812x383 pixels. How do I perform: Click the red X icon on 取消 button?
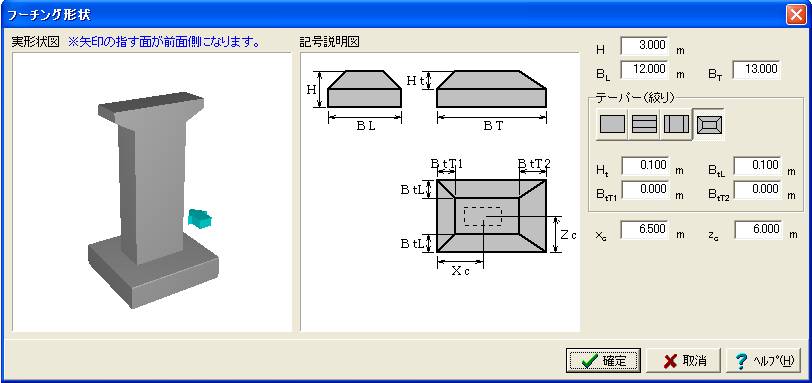pos(670,361)
